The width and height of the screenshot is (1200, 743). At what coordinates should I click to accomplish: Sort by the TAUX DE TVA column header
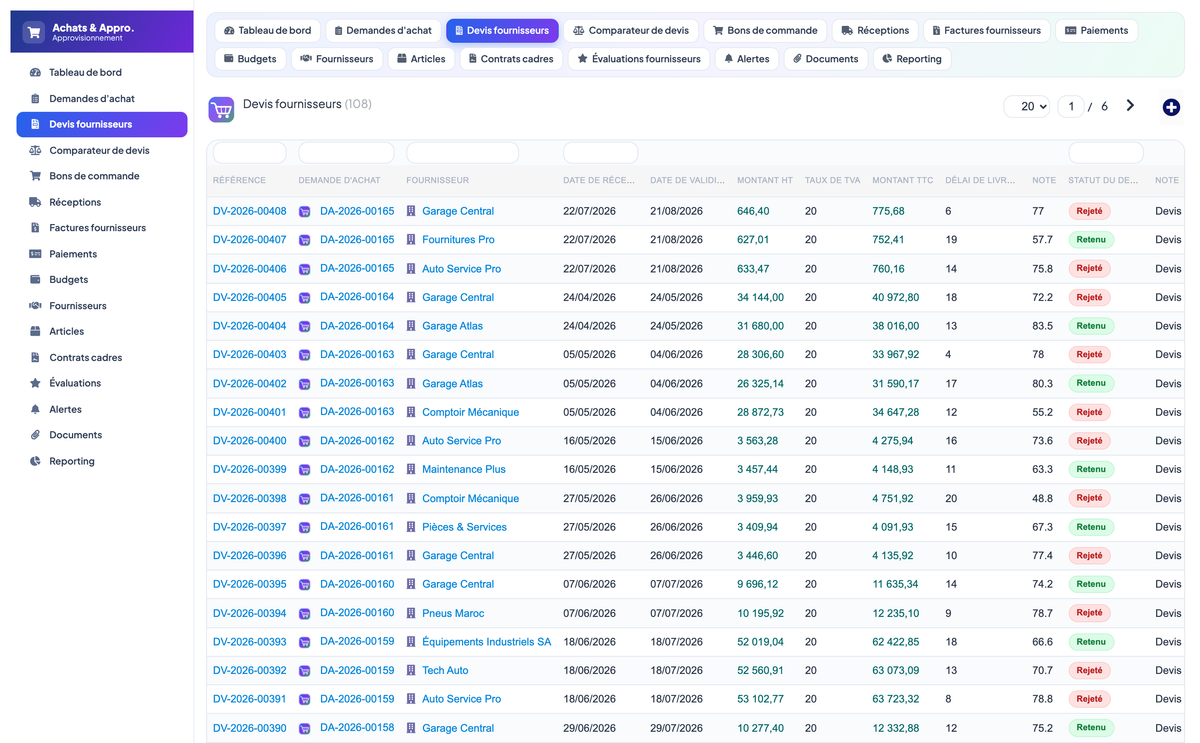[833, 181]
